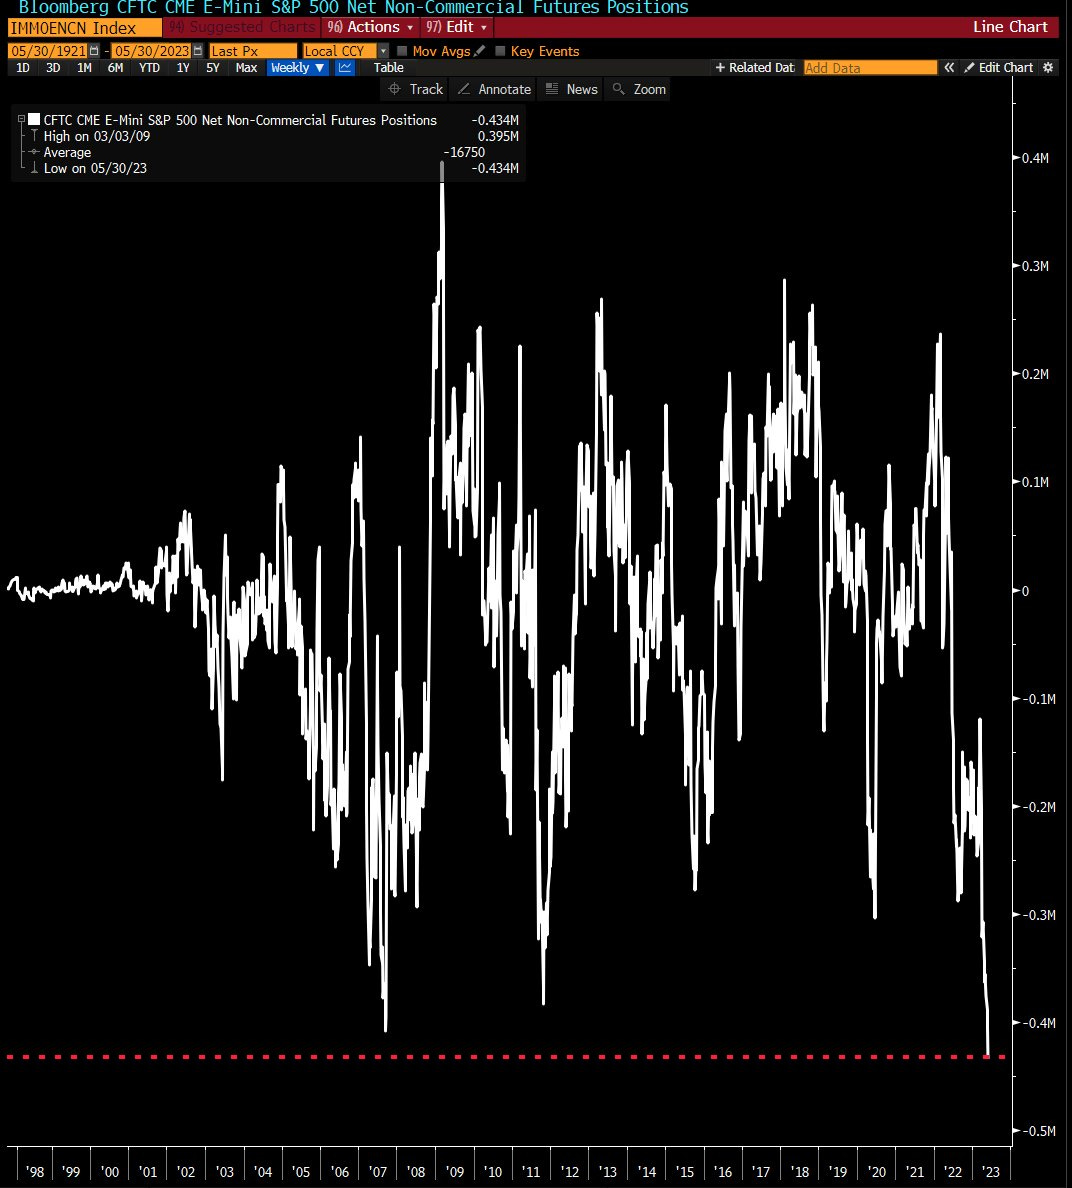Select the YTD time range
The width and height of the screenshot is (1072, 1188).
coord(149,67)
